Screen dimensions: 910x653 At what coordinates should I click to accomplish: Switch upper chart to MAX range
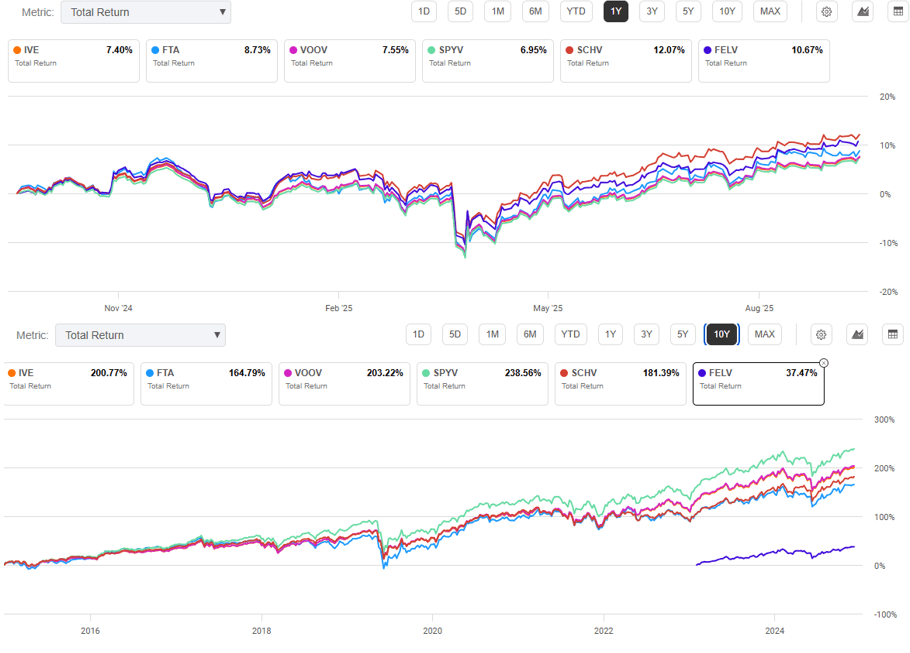[770, 12]
